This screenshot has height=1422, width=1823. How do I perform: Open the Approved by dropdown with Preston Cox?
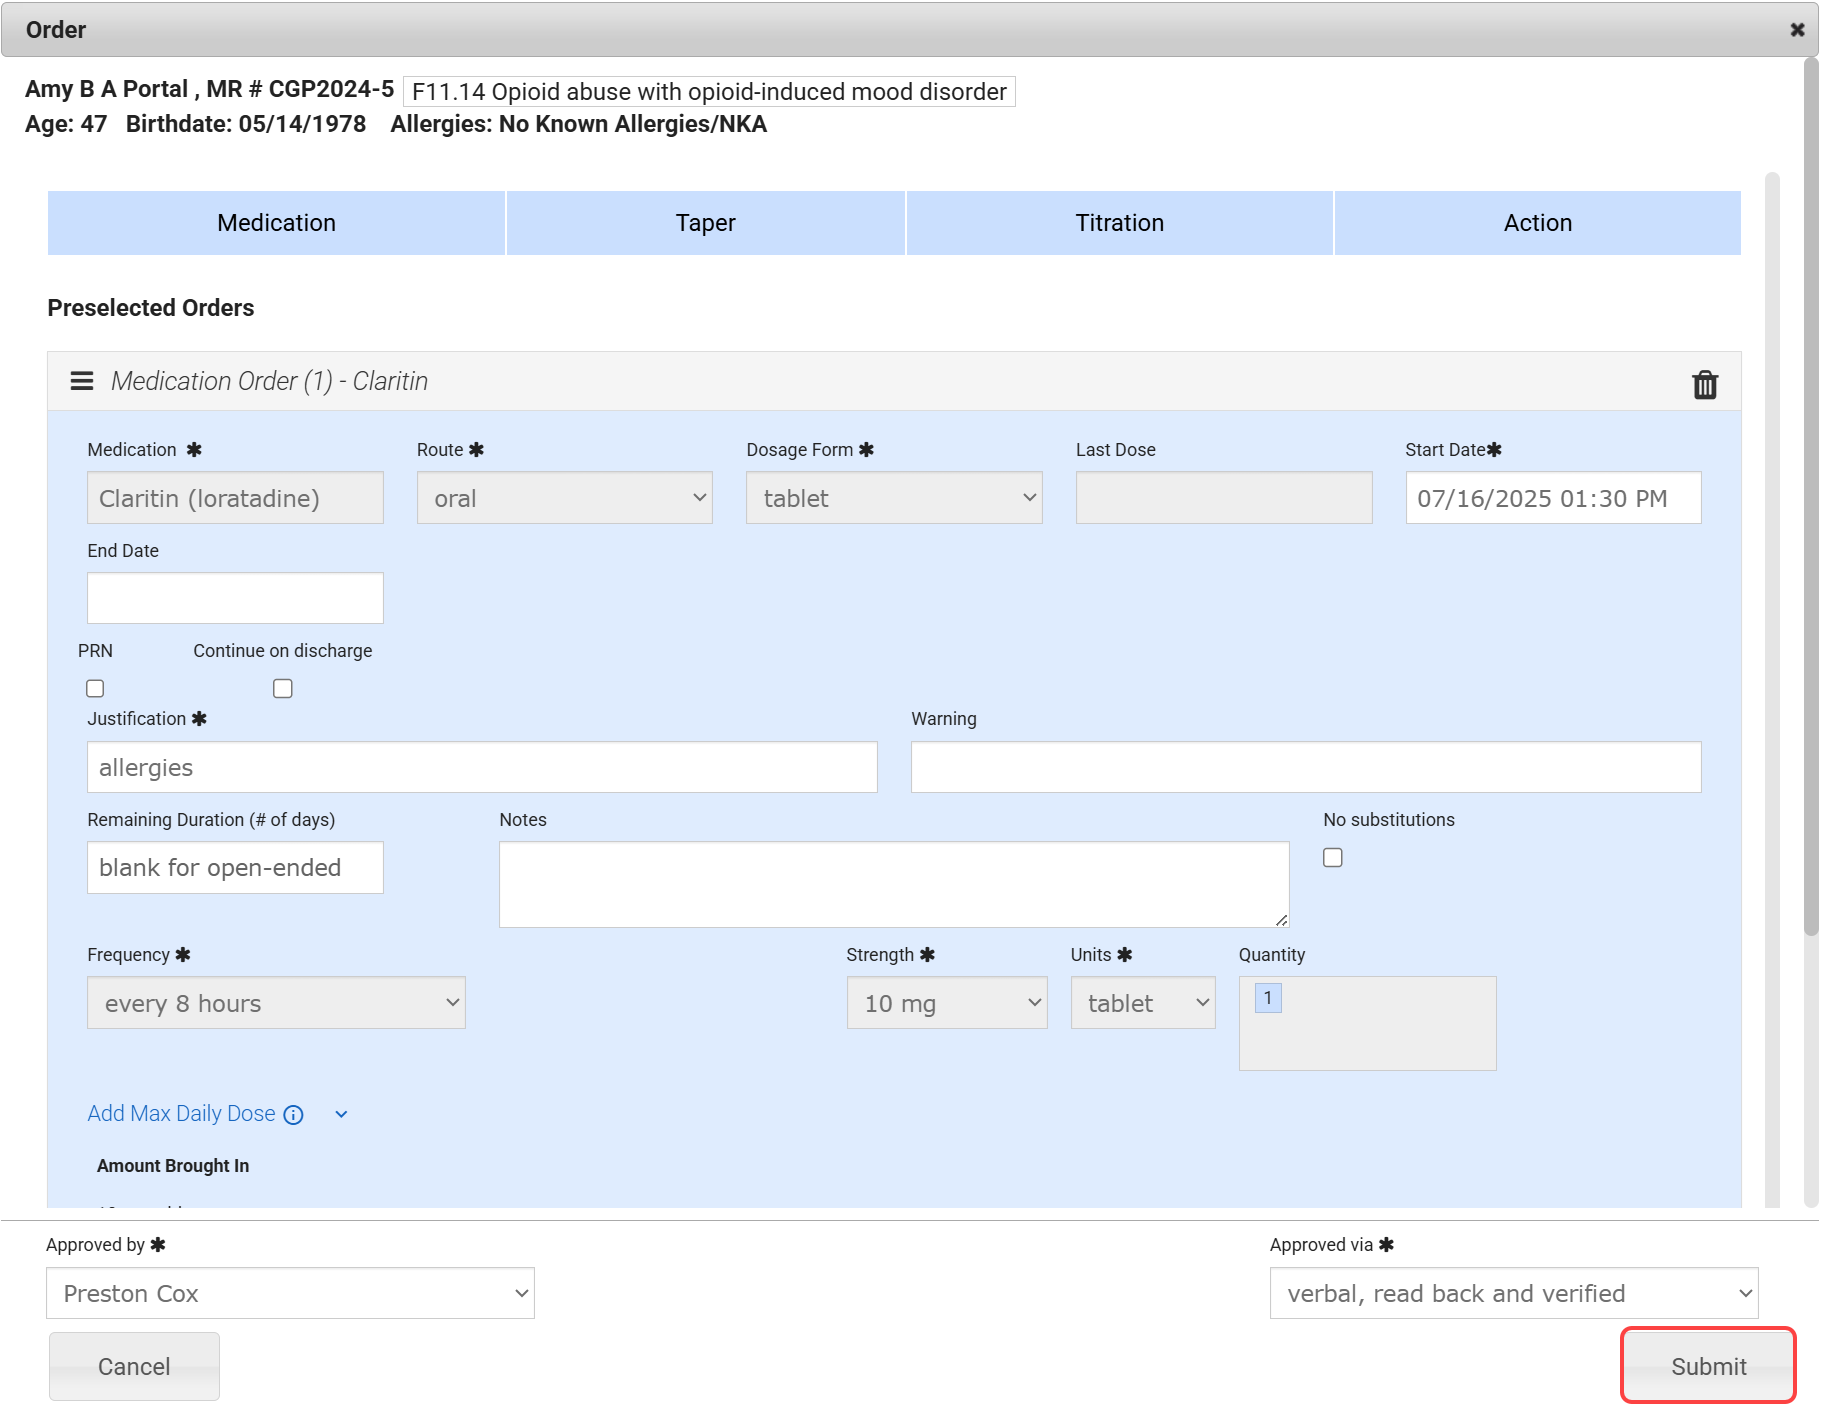click(x=290, y=1293)
